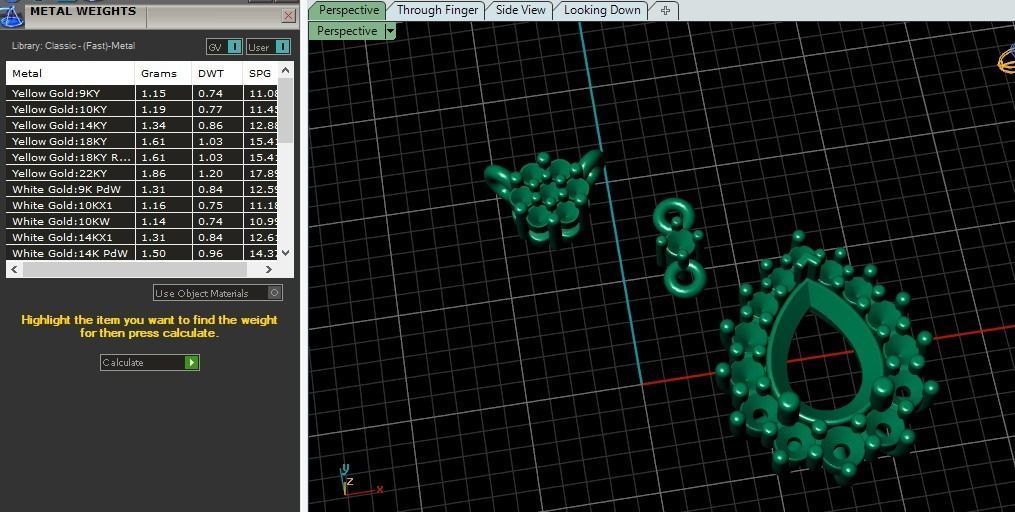
Task: Switch to the Side View tab
Action: [x=520, y=10]
